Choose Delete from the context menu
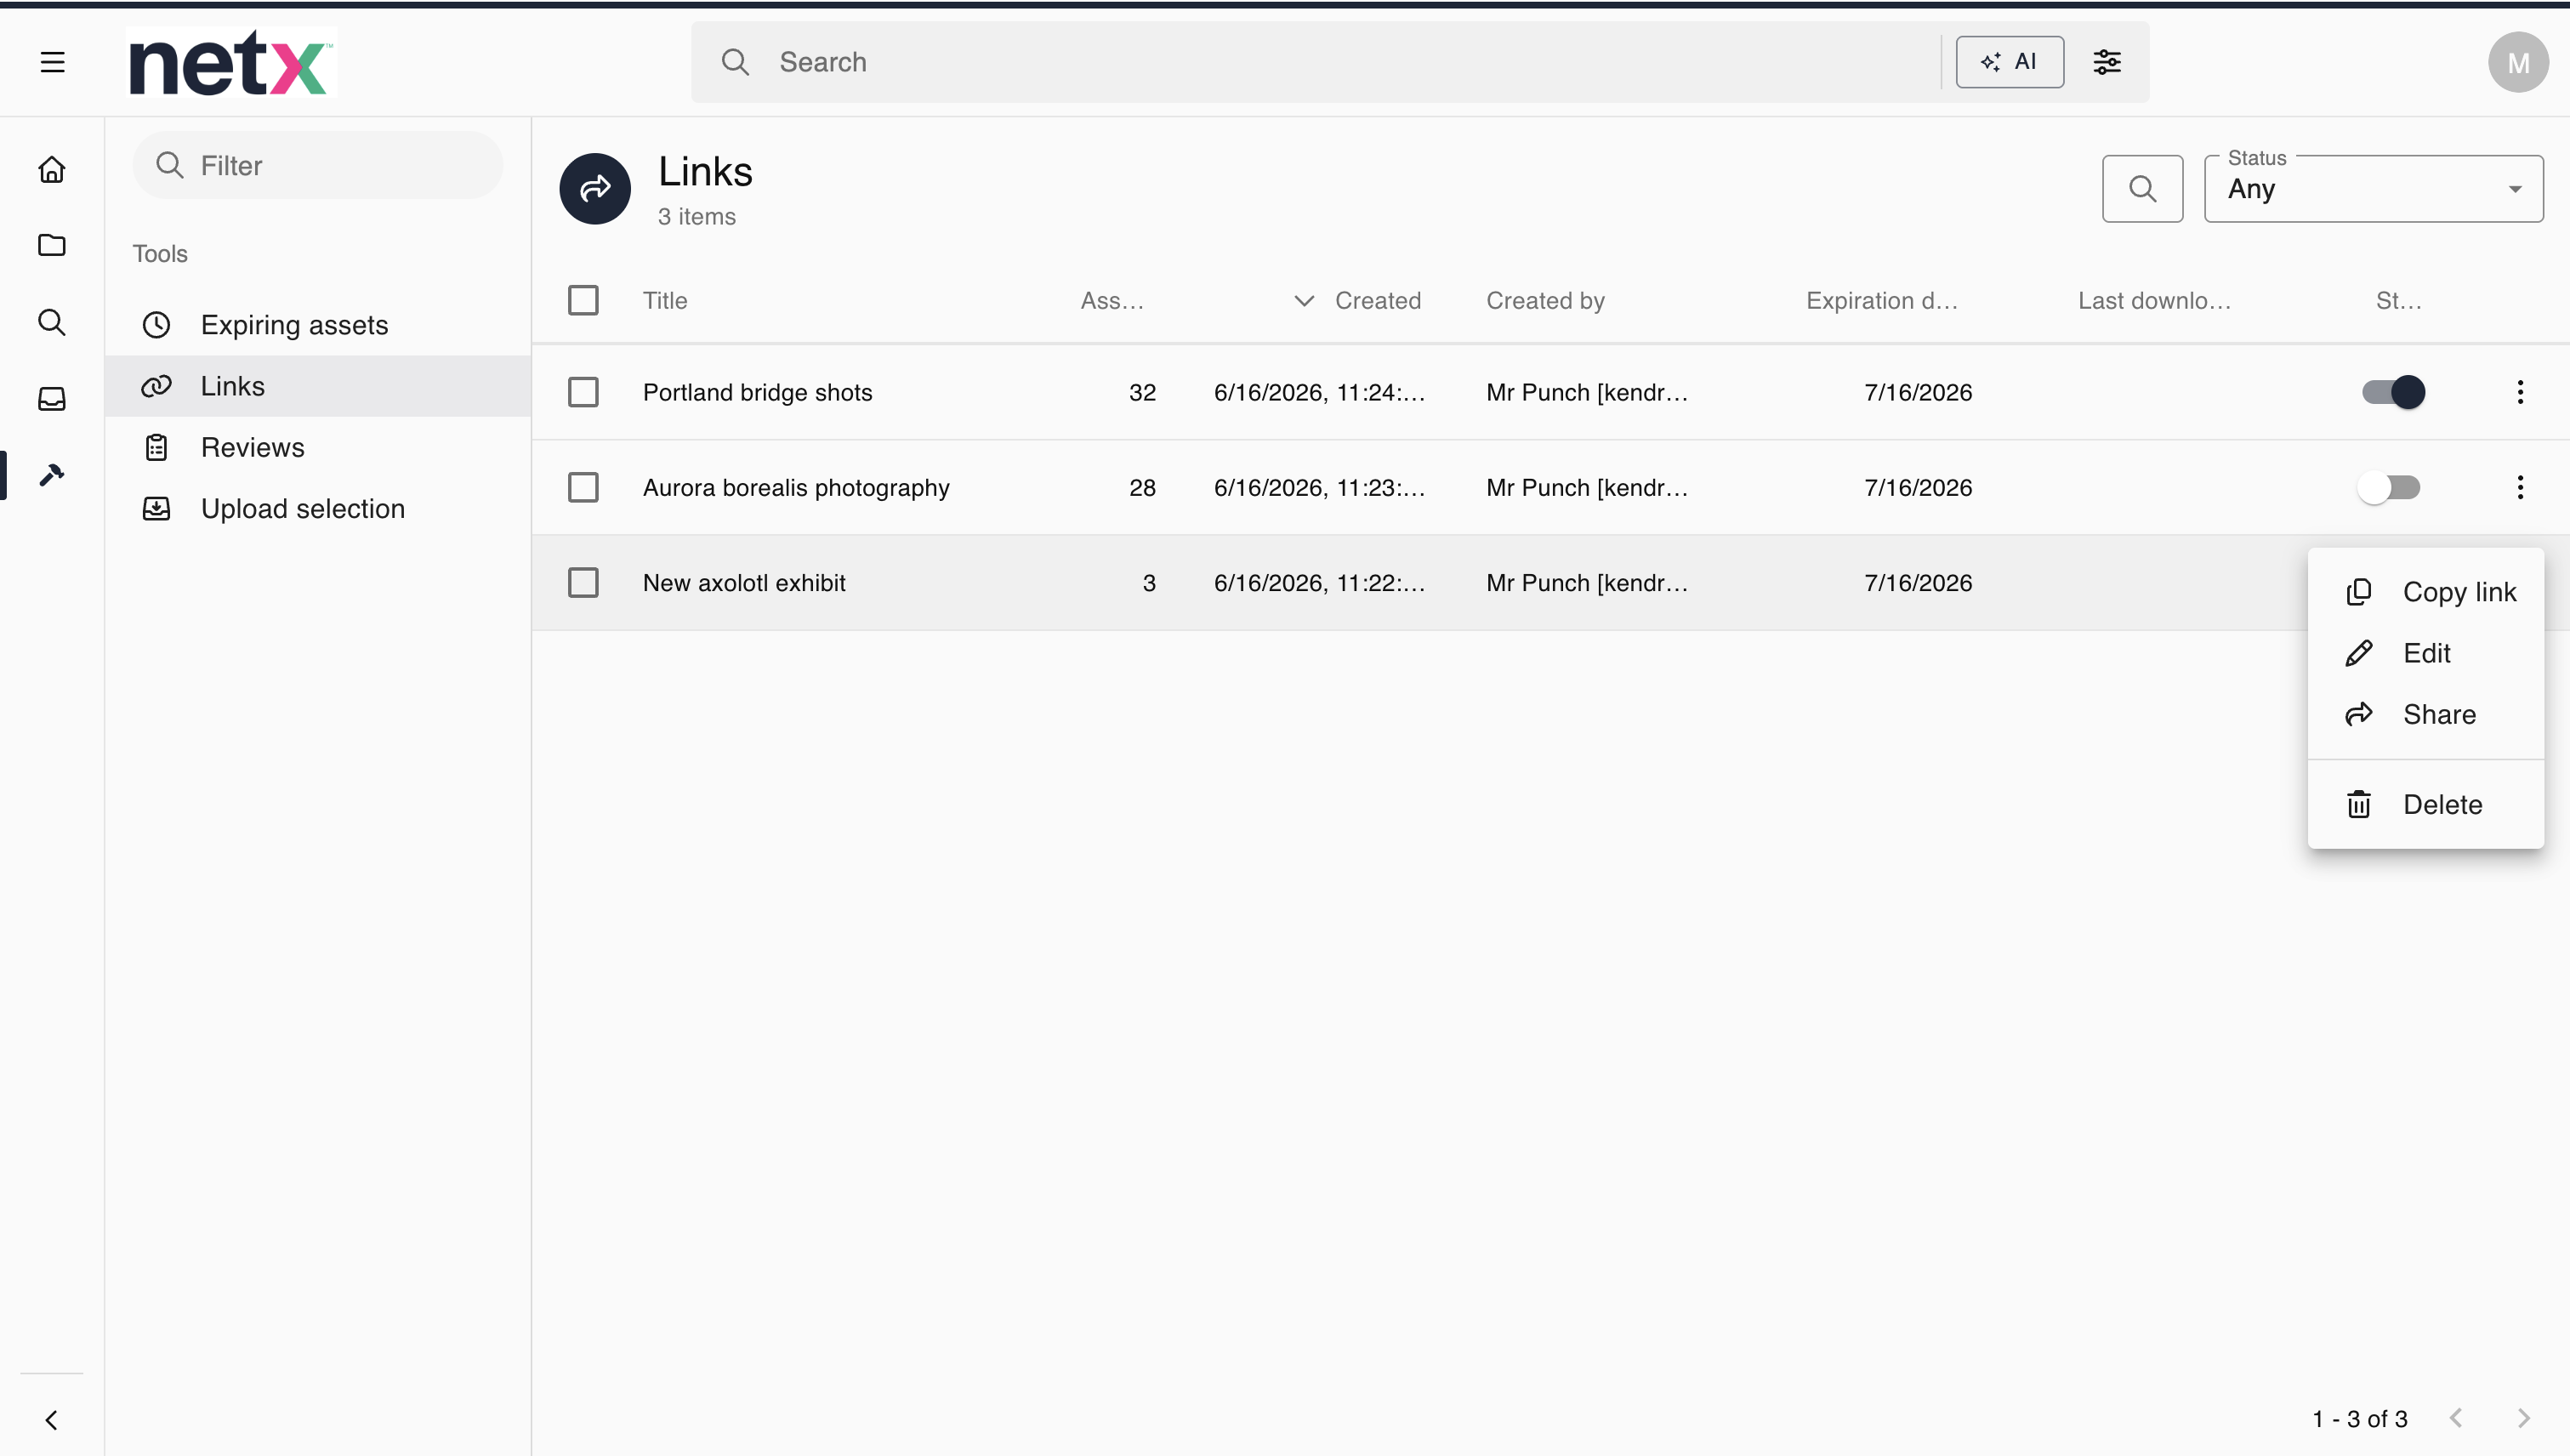This screenshot has height=1456, width=2570. [x=2425, y=804]
